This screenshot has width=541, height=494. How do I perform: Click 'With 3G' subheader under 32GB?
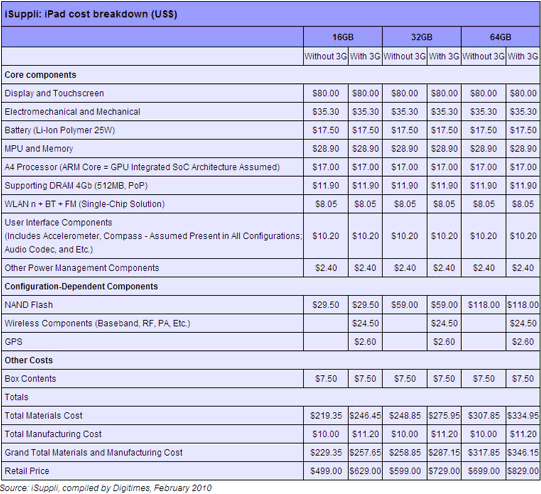(444, 56)
